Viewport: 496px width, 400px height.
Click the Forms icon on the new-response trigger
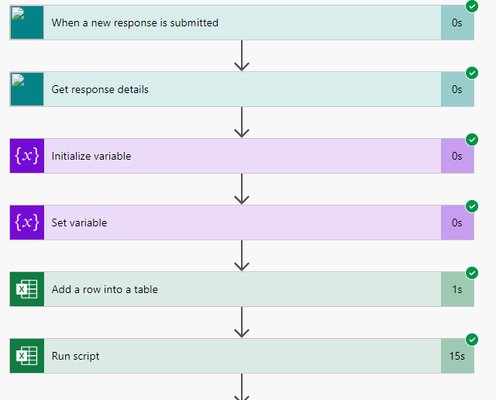(27, 22)
